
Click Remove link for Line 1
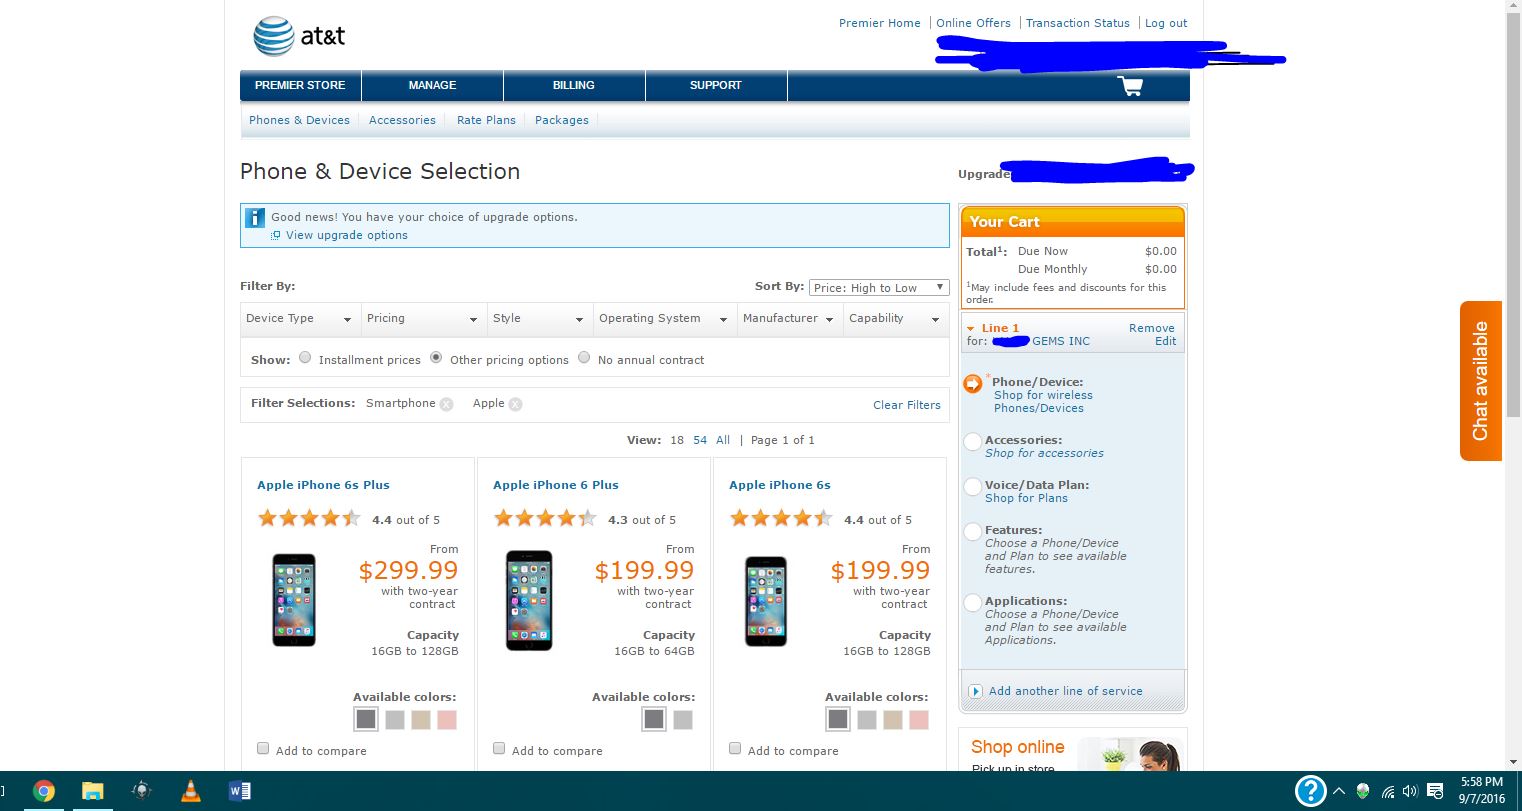1152,328
